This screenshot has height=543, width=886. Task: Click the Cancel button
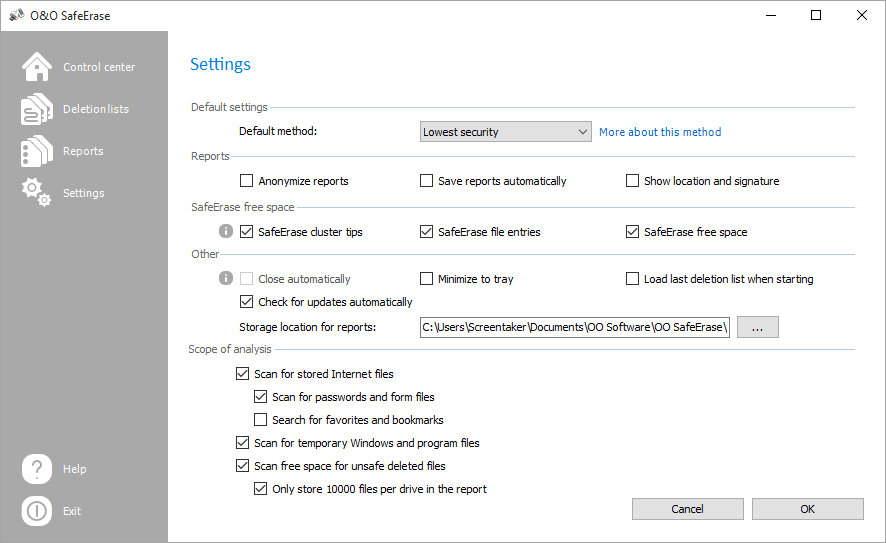[x=688, y=509]
